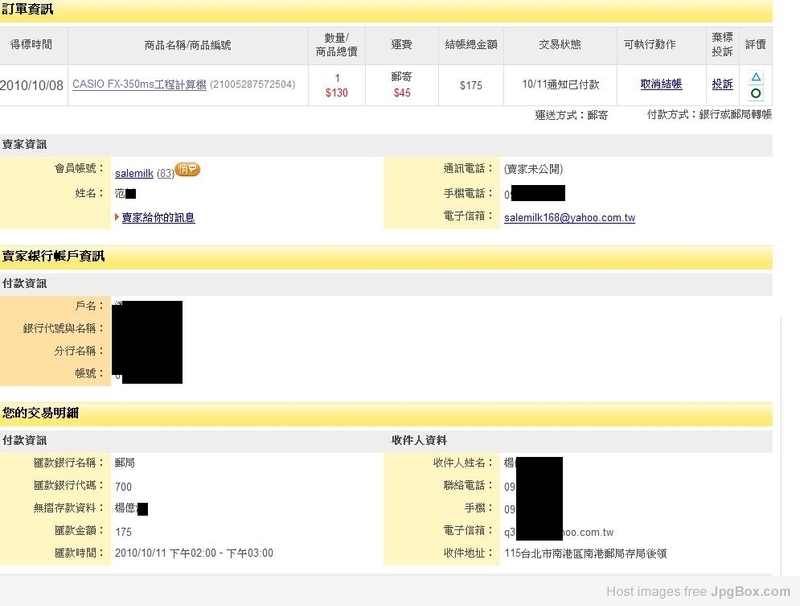Select the 賣家銀行帳戶資訊 section heading

click(53, 256)
